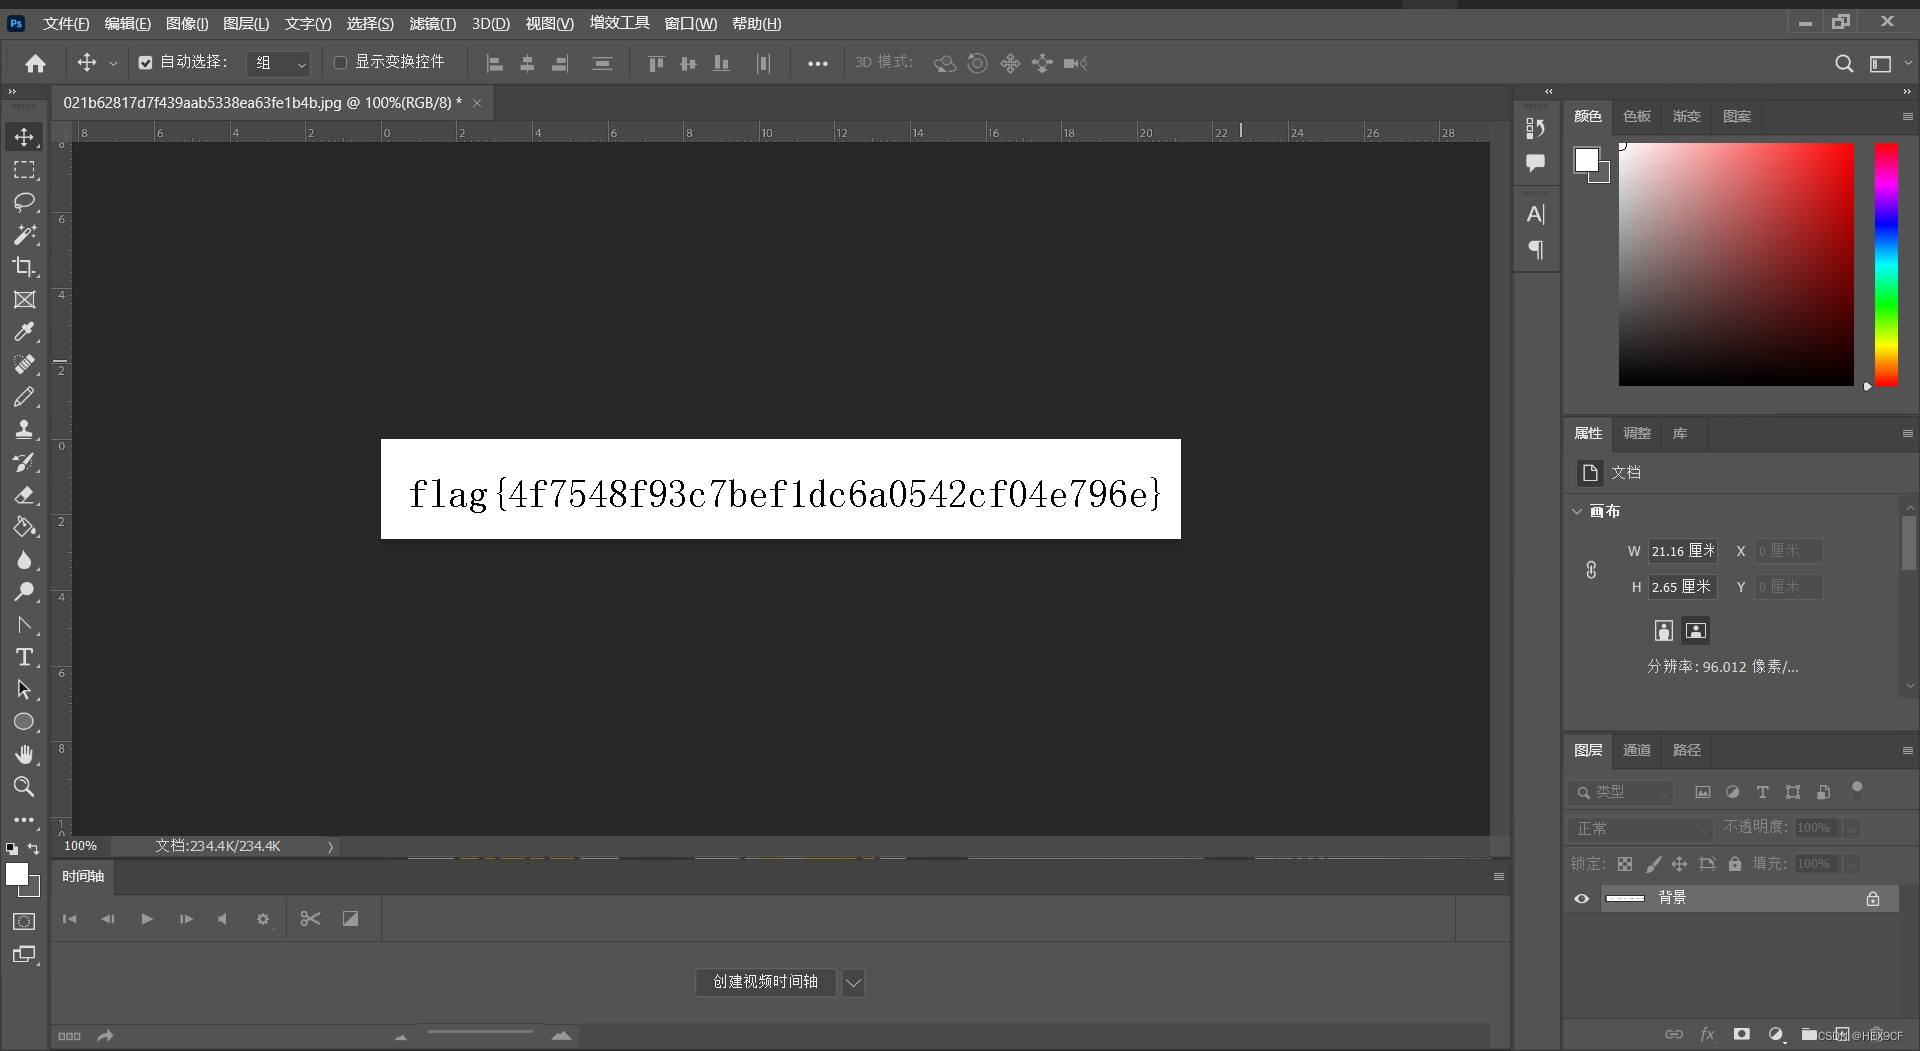Hide the 背景 layer with eye icon
The height and width of the screenshot is (1051, 1920).
[1581, 898]
